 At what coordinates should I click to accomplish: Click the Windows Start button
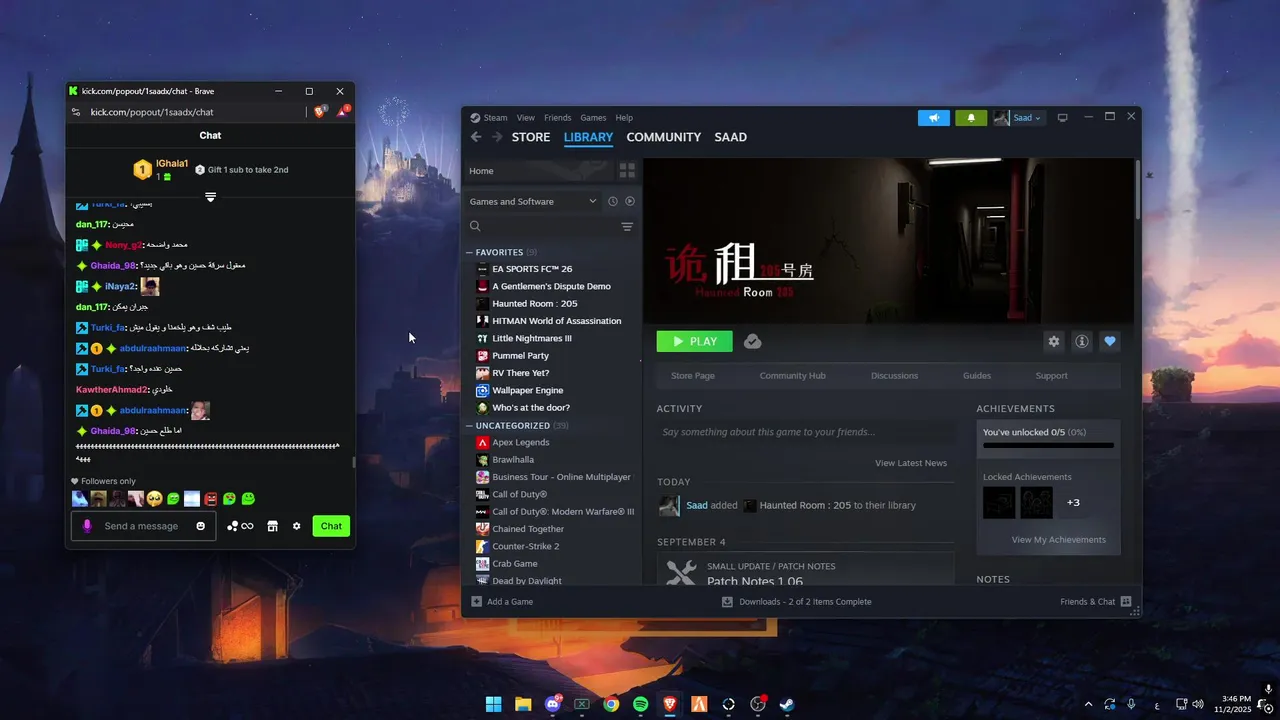tap(493, 704)
